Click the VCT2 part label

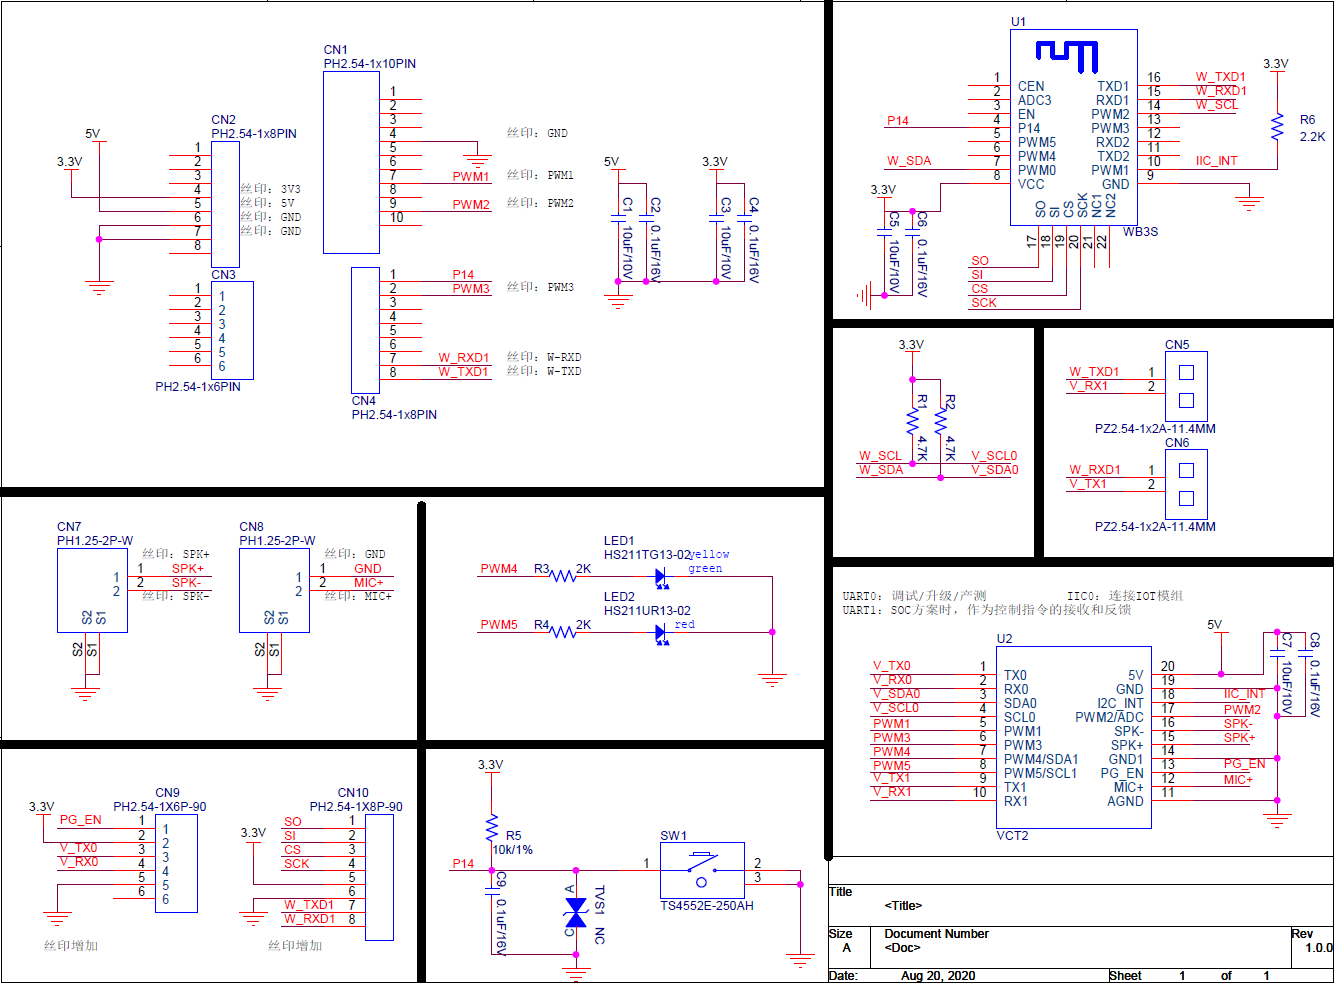click(x=1012, y=836)
